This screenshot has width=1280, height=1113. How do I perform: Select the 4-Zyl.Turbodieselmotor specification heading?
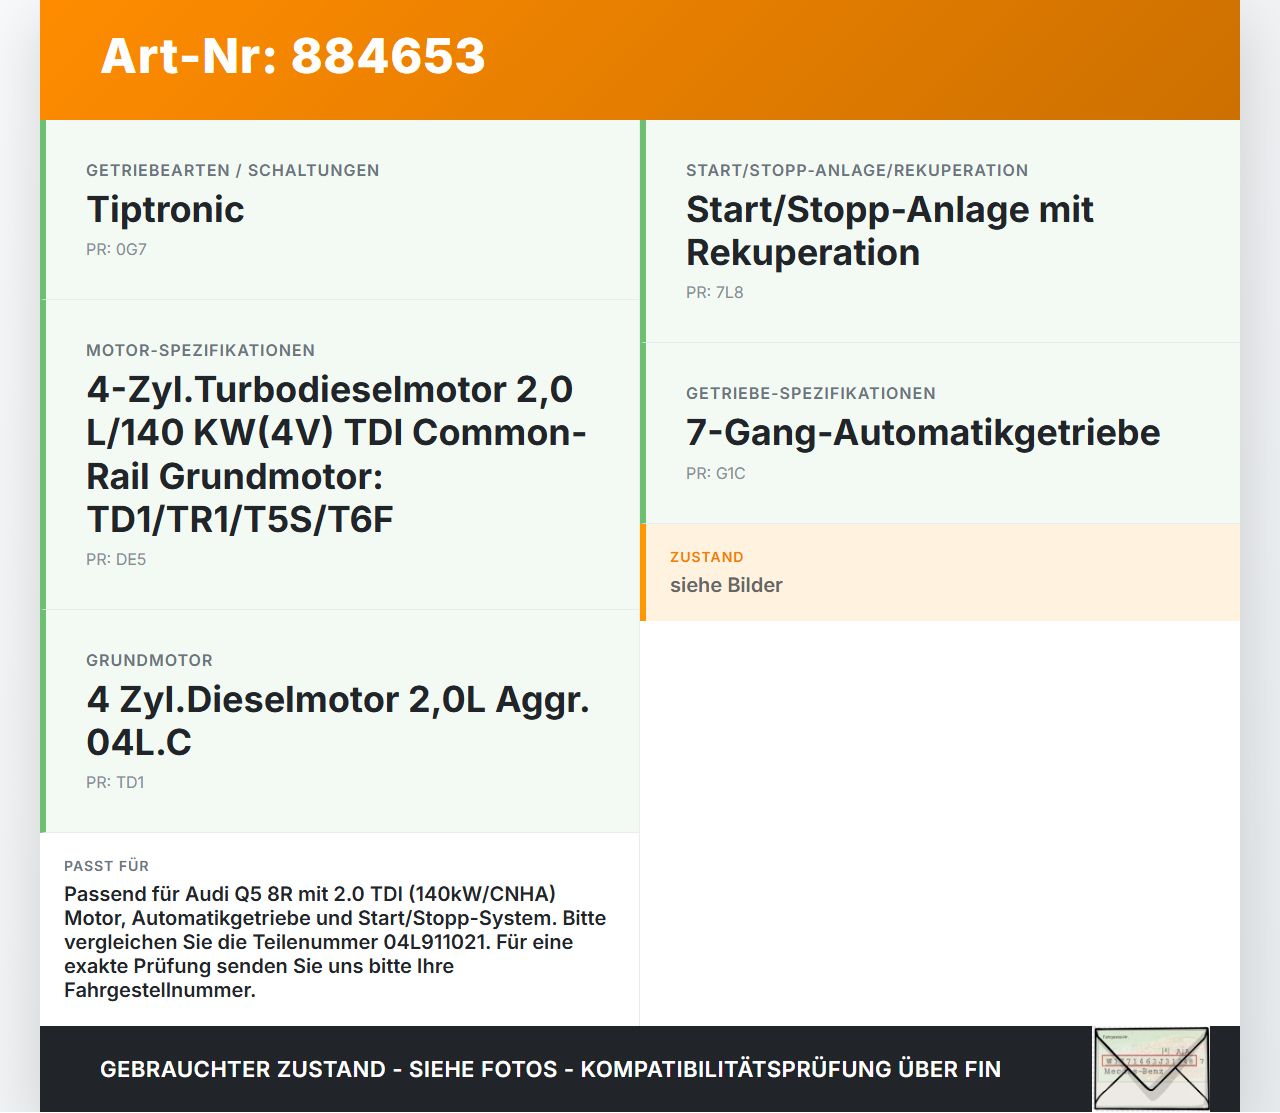(337, 454)
